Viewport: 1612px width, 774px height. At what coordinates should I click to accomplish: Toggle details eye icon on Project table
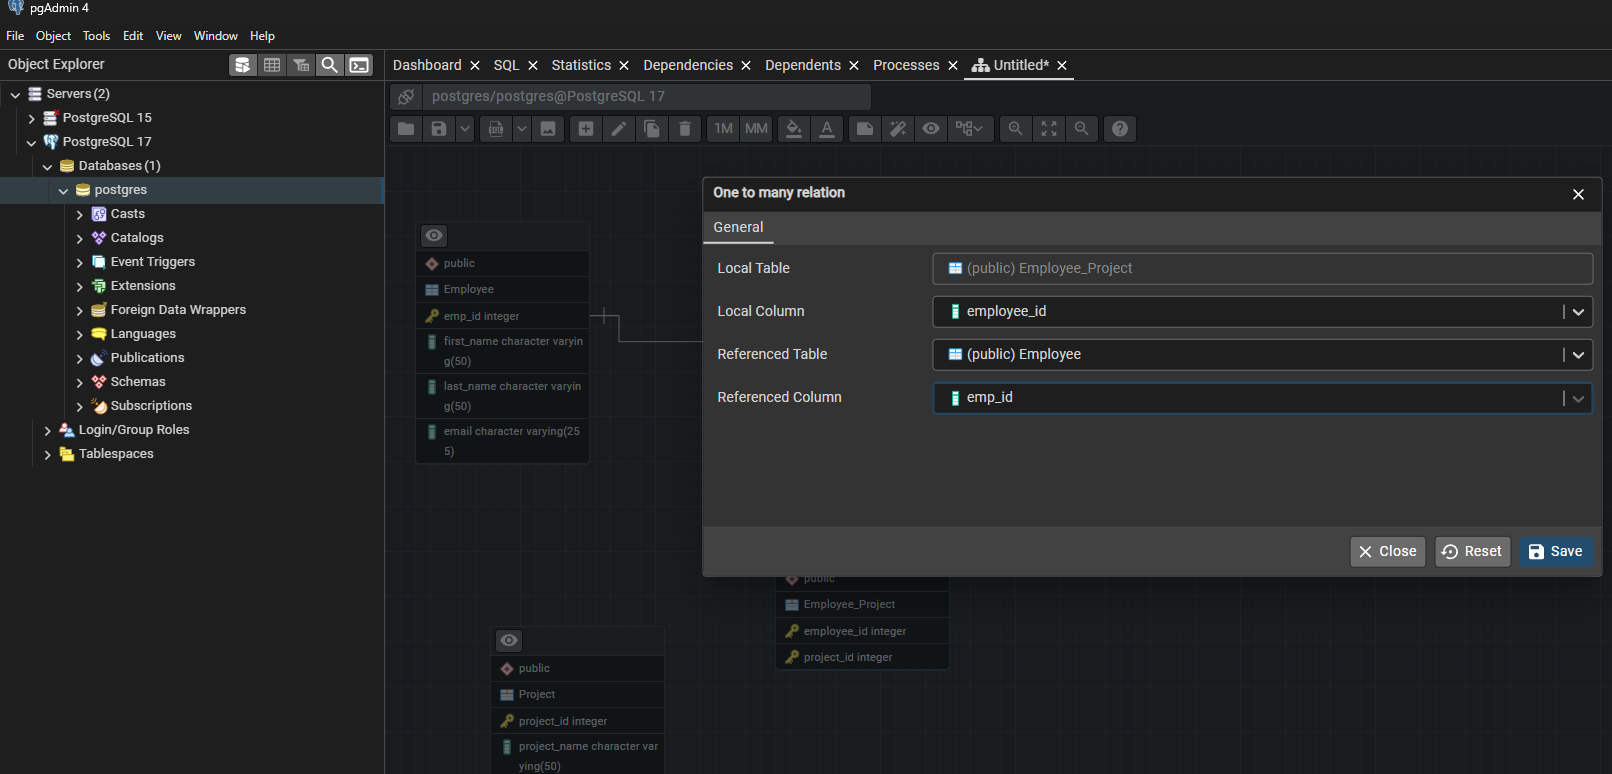(x=509, y=641)
